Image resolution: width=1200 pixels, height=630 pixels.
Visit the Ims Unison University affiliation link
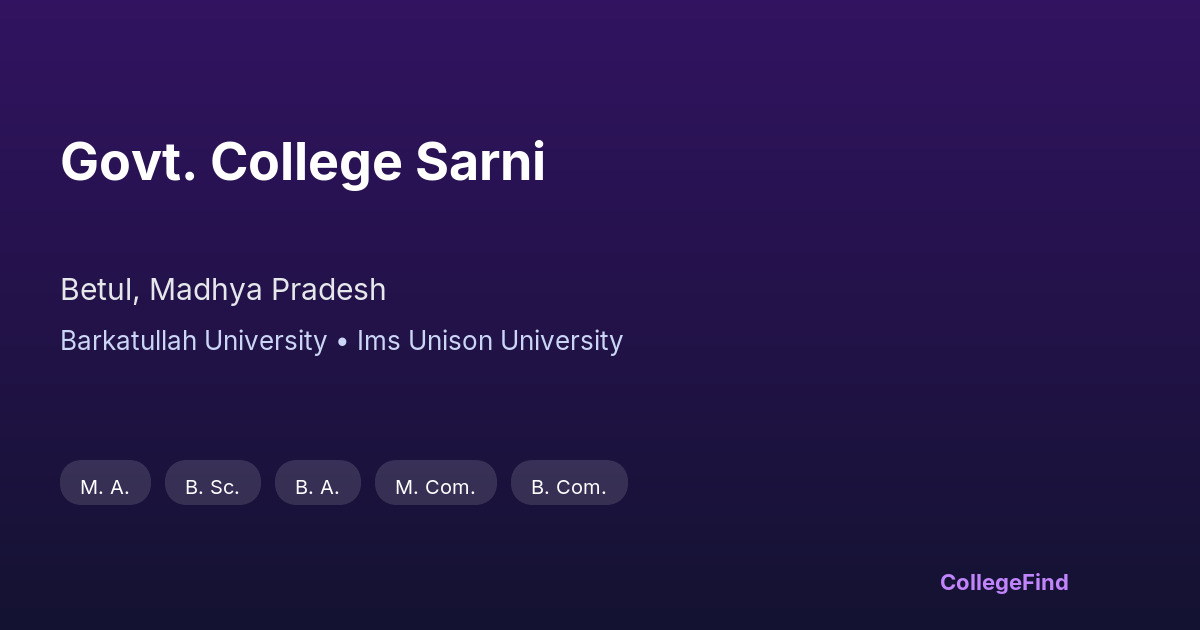[x=489, y=341]
